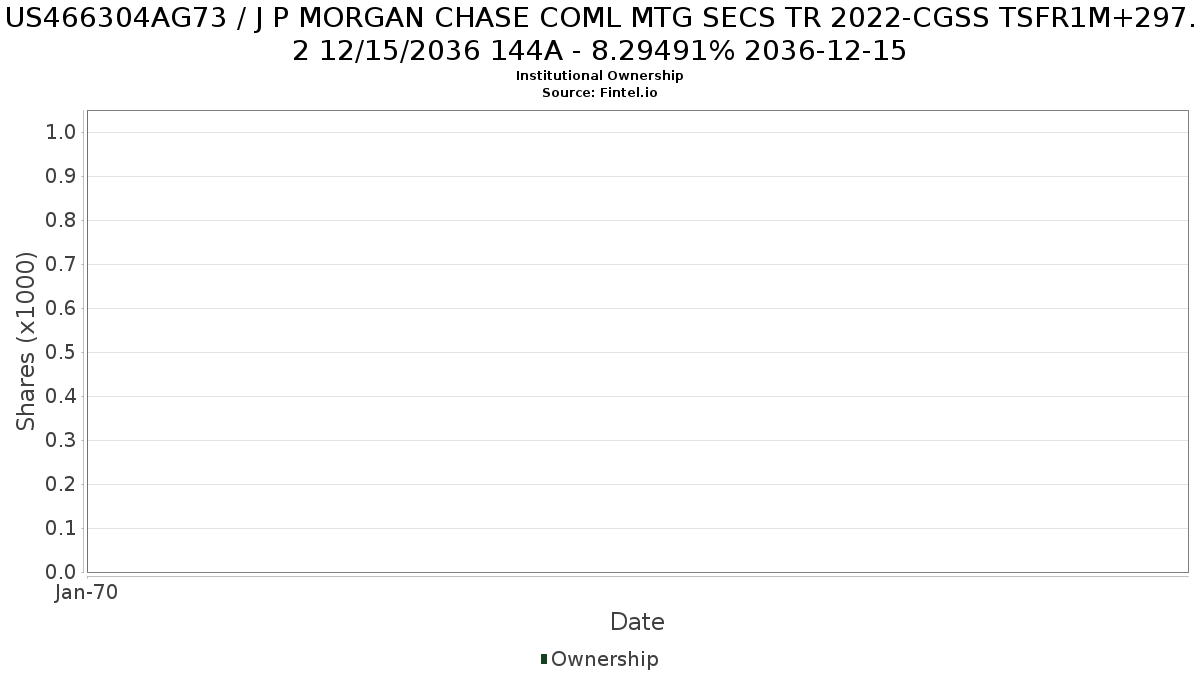Click the green Ownership legend swatch

tap(544, 659)
